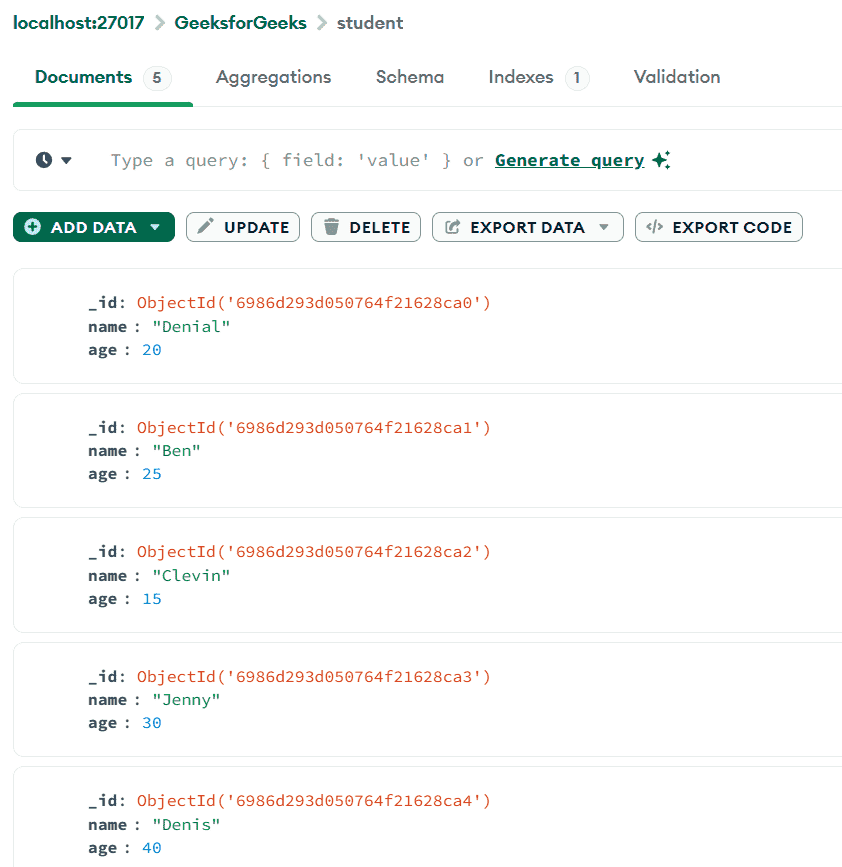Click the Generate query sparkle icon
This screenshot has width=842, height=867.
[x=661, y=160]
